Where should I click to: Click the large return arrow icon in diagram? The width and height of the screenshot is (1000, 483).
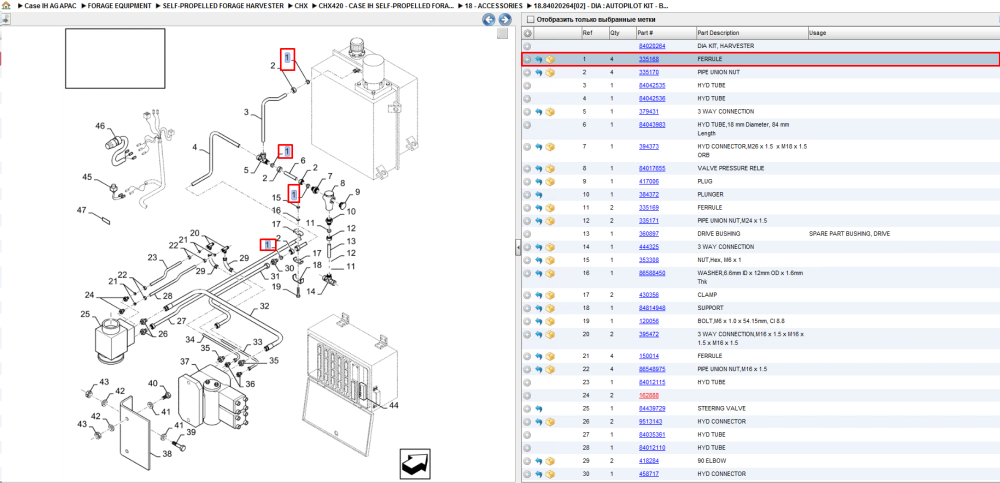[x=416, y=464]
